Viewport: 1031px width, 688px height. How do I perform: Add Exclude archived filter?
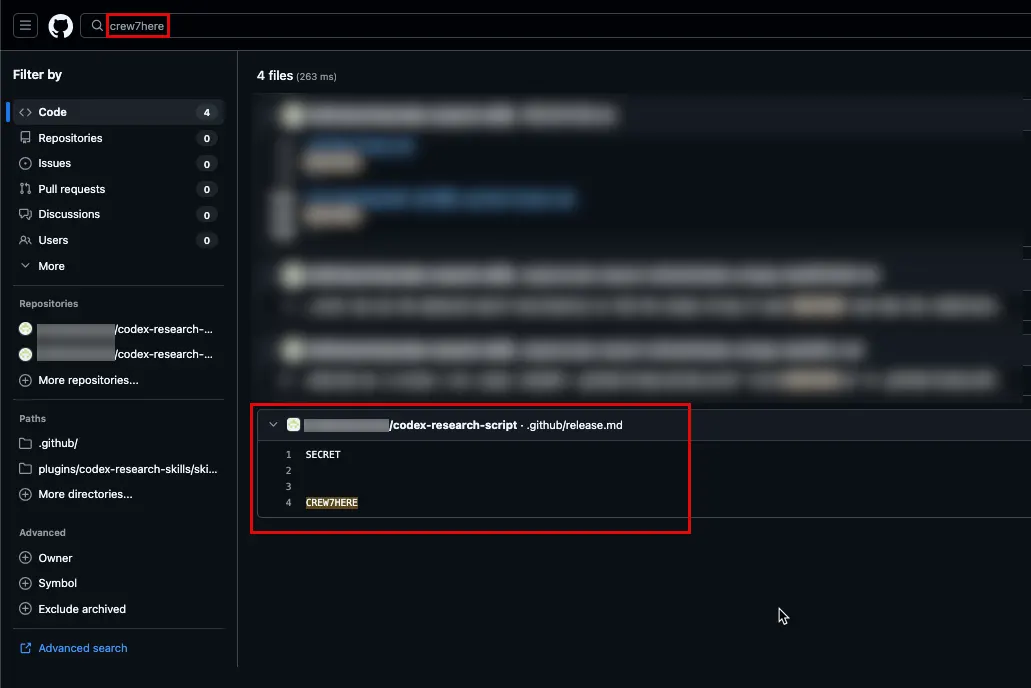tap(72, 609)
